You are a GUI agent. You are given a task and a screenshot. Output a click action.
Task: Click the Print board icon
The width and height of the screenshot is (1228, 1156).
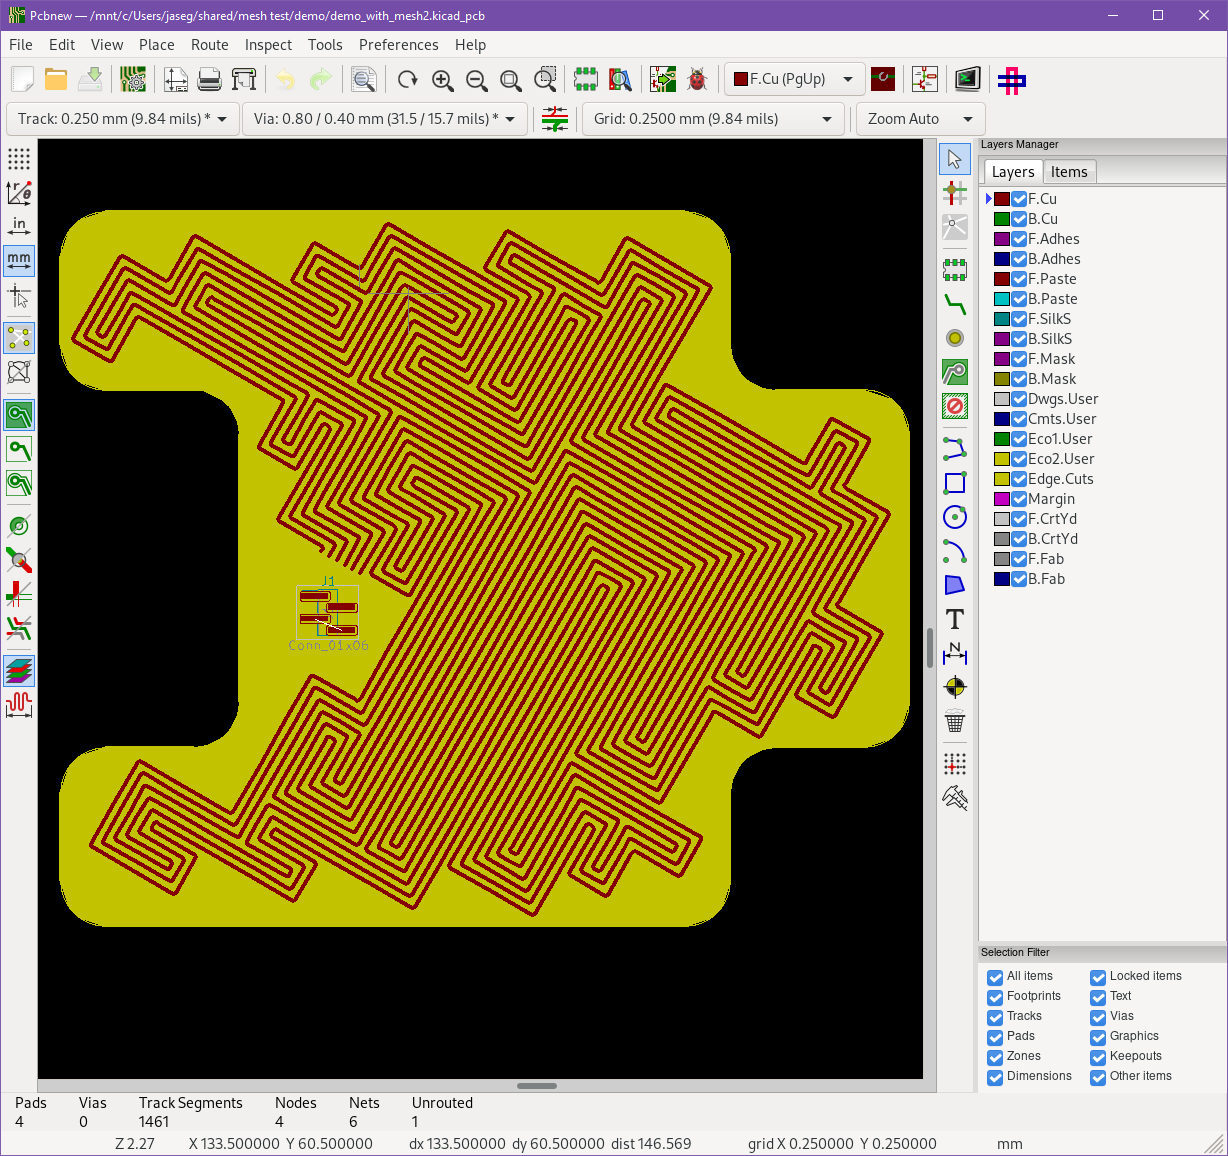(x=209, y=80)
